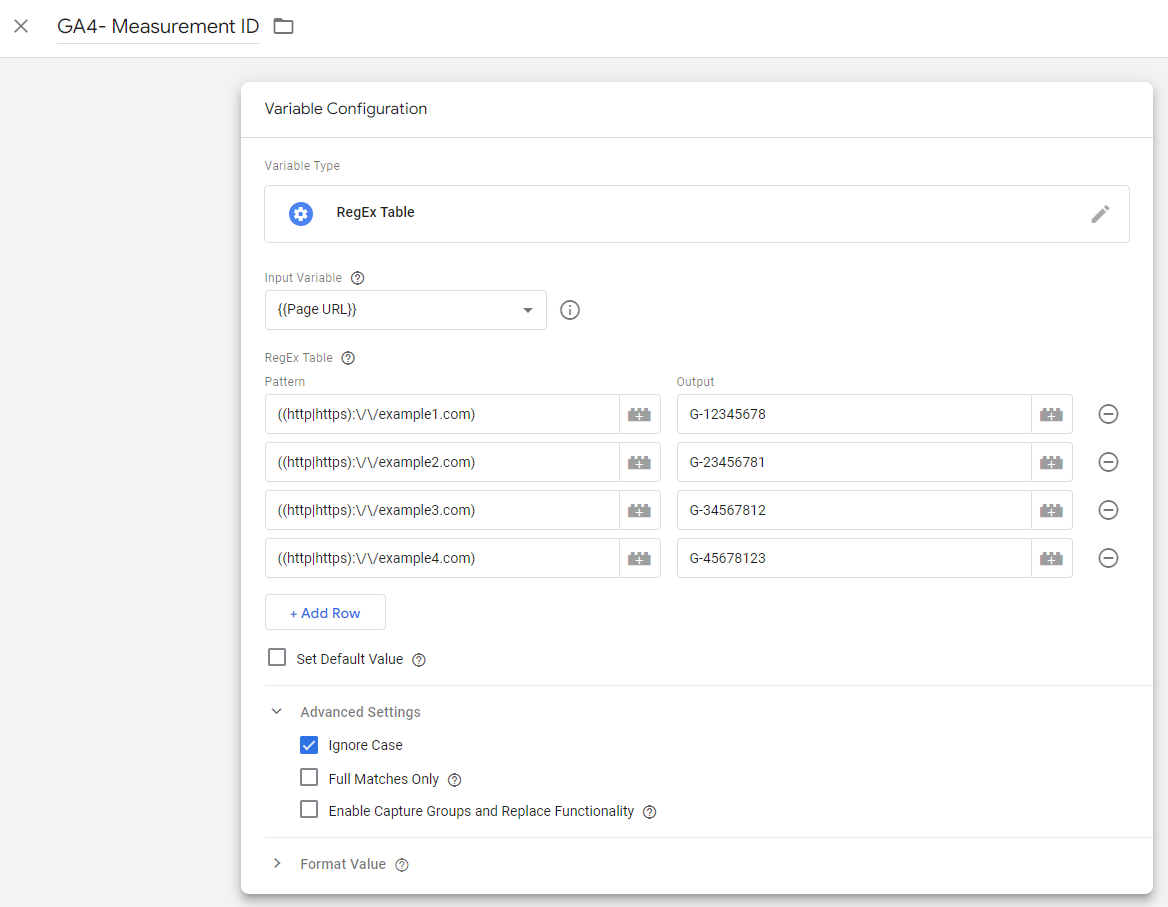Insert variable in the example1.com pattern field
The image size is (1168, 907).
(x=639, y=414)
